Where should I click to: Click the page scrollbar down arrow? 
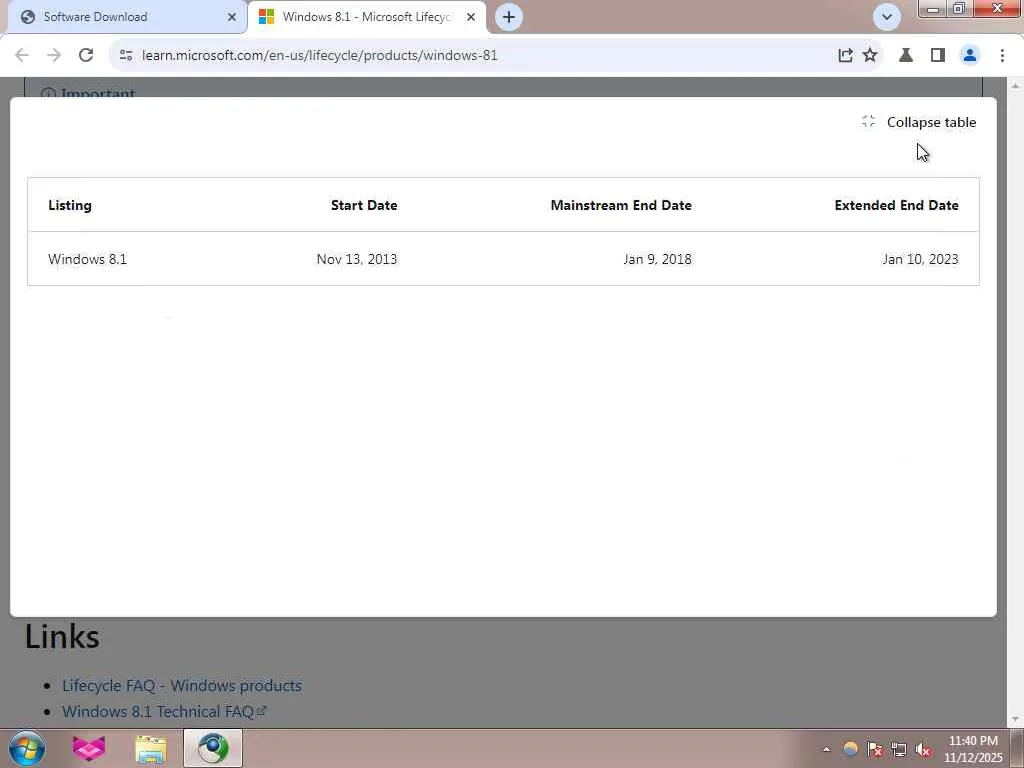click(1016, 720)
